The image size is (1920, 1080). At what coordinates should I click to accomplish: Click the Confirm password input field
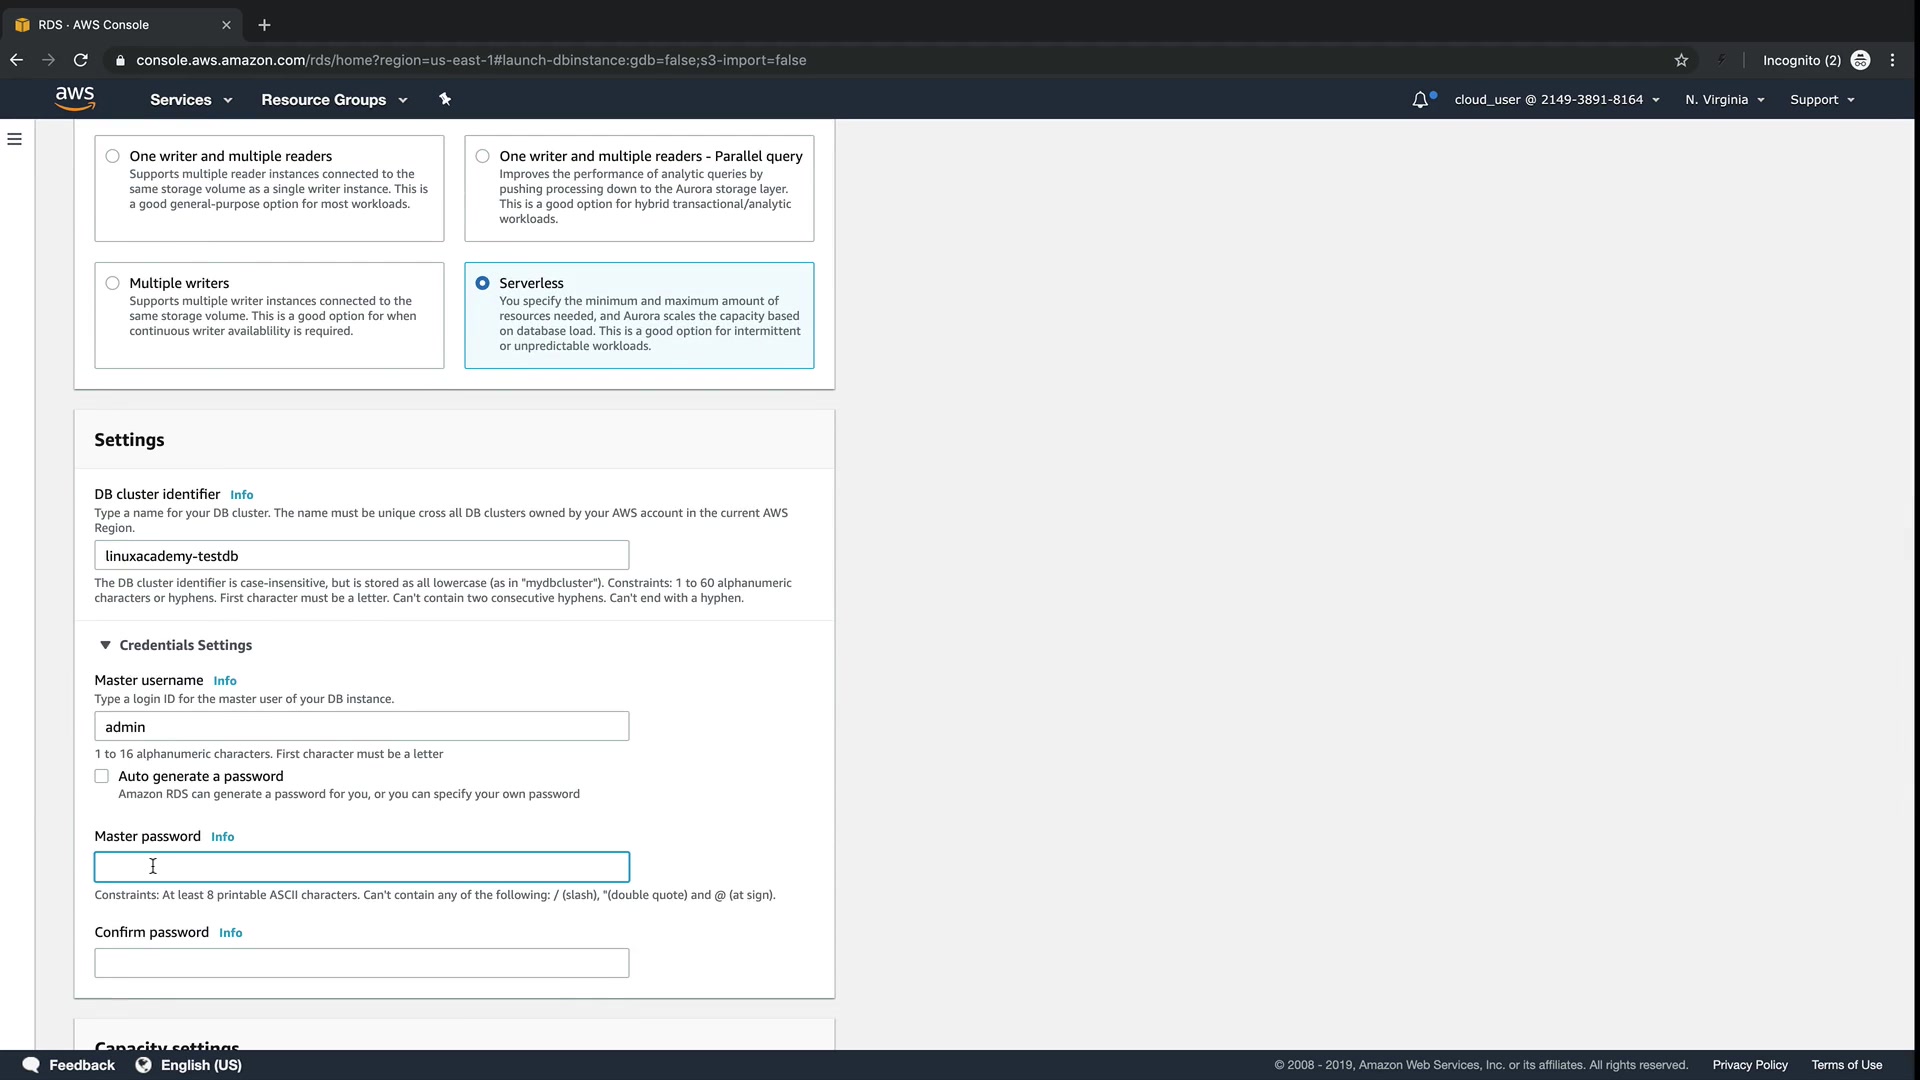(x=361, y=963)
